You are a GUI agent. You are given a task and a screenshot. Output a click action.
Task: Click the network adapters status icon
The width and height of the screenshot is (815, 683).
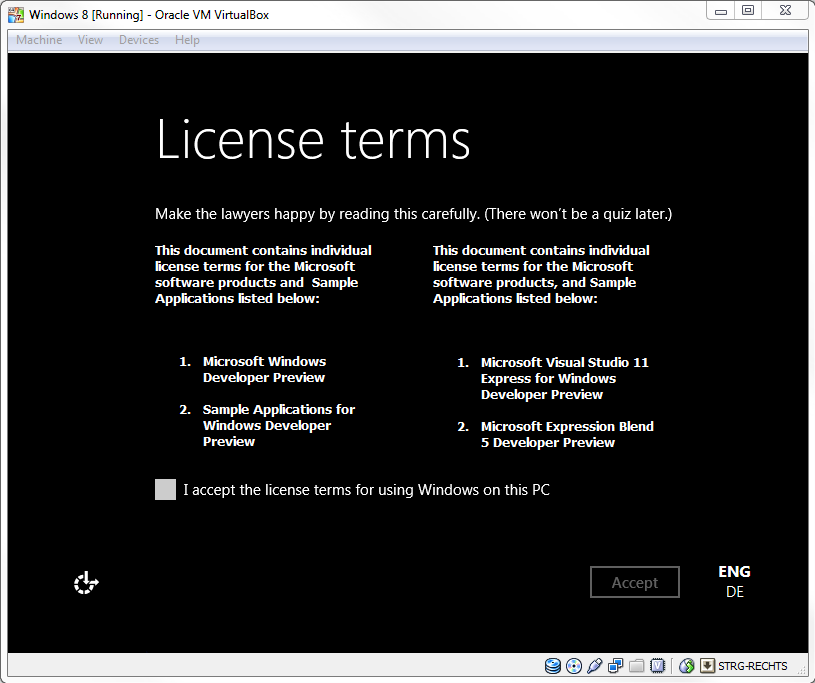(x=616, y=666)
